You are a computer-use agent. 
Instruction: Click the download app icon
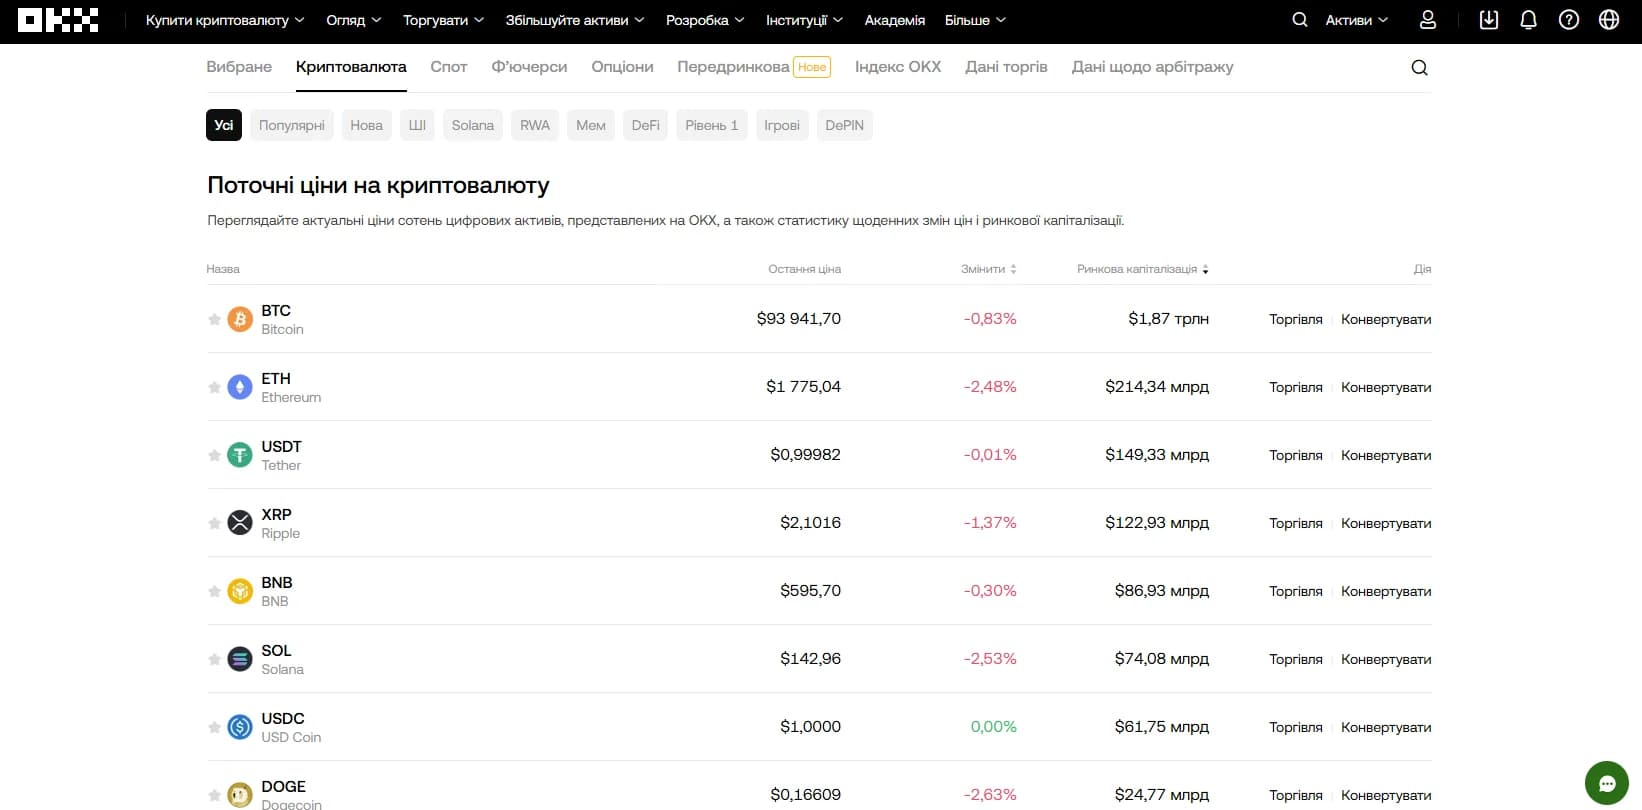(1489, 20)
